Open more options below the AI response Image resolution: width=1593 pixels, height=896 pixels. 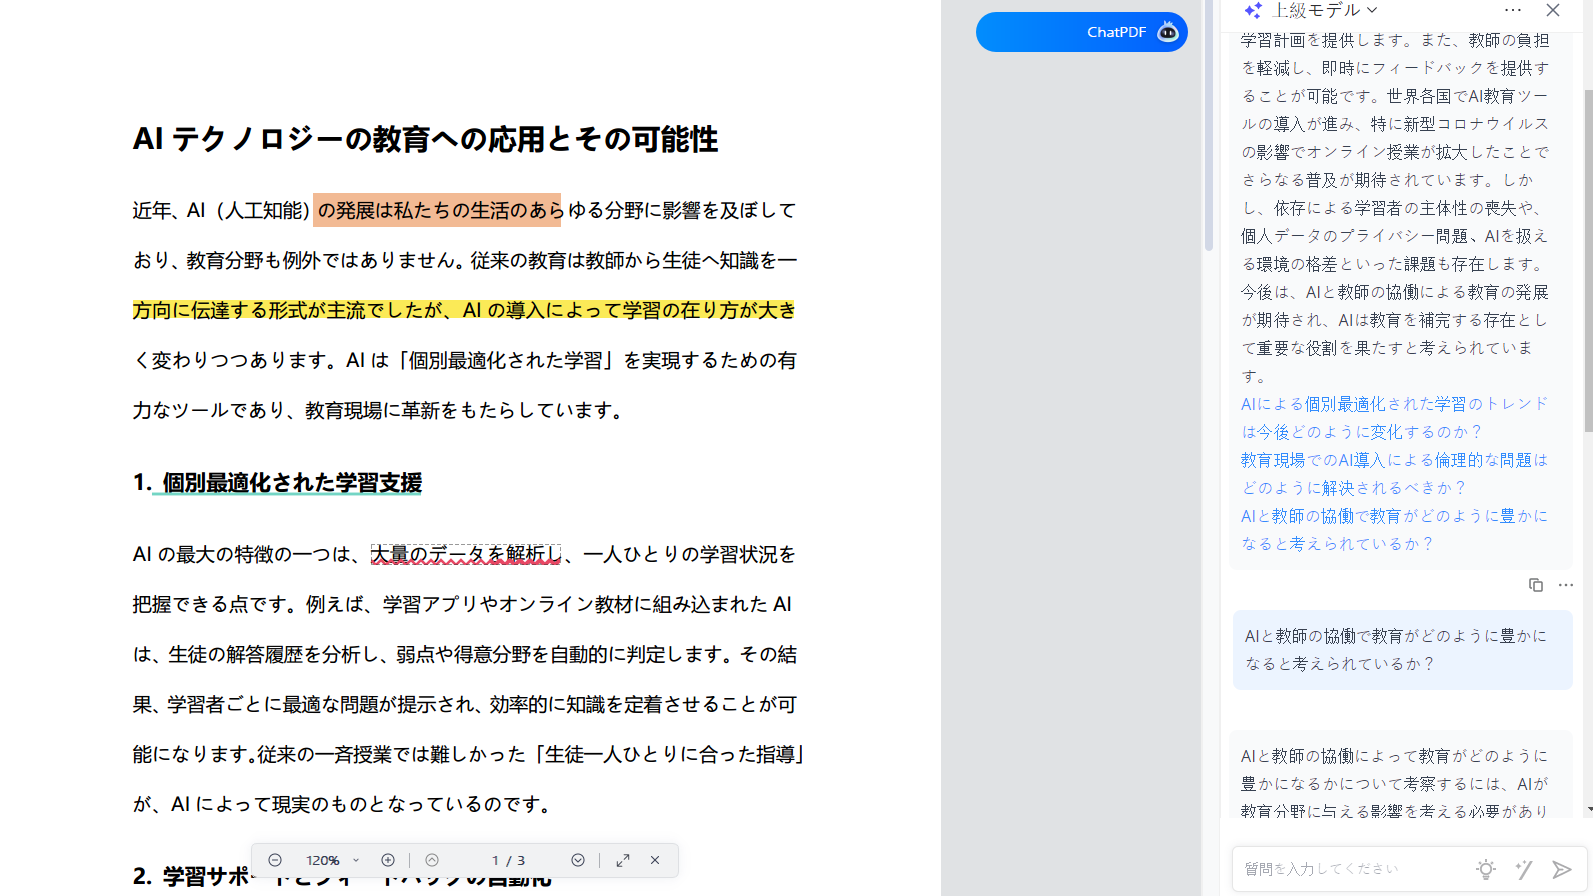(x=1566, y=585)
